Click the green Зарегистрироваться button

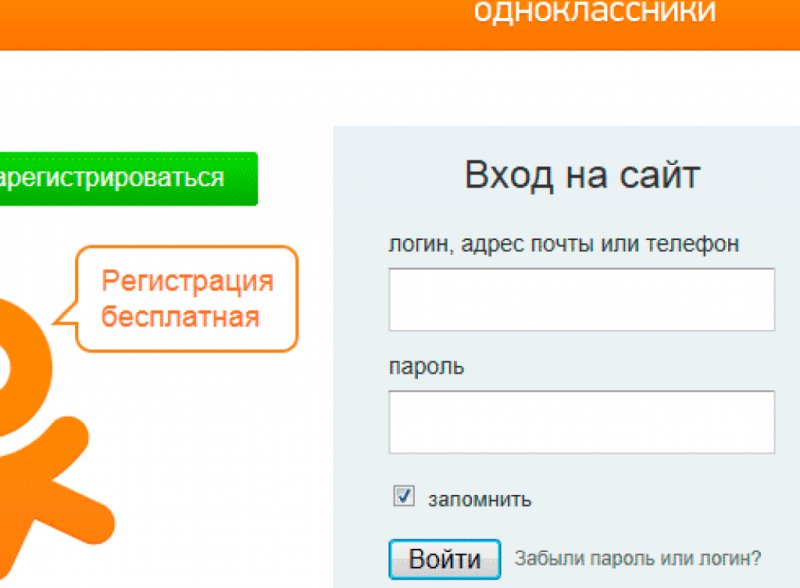[x=120, y=178]
